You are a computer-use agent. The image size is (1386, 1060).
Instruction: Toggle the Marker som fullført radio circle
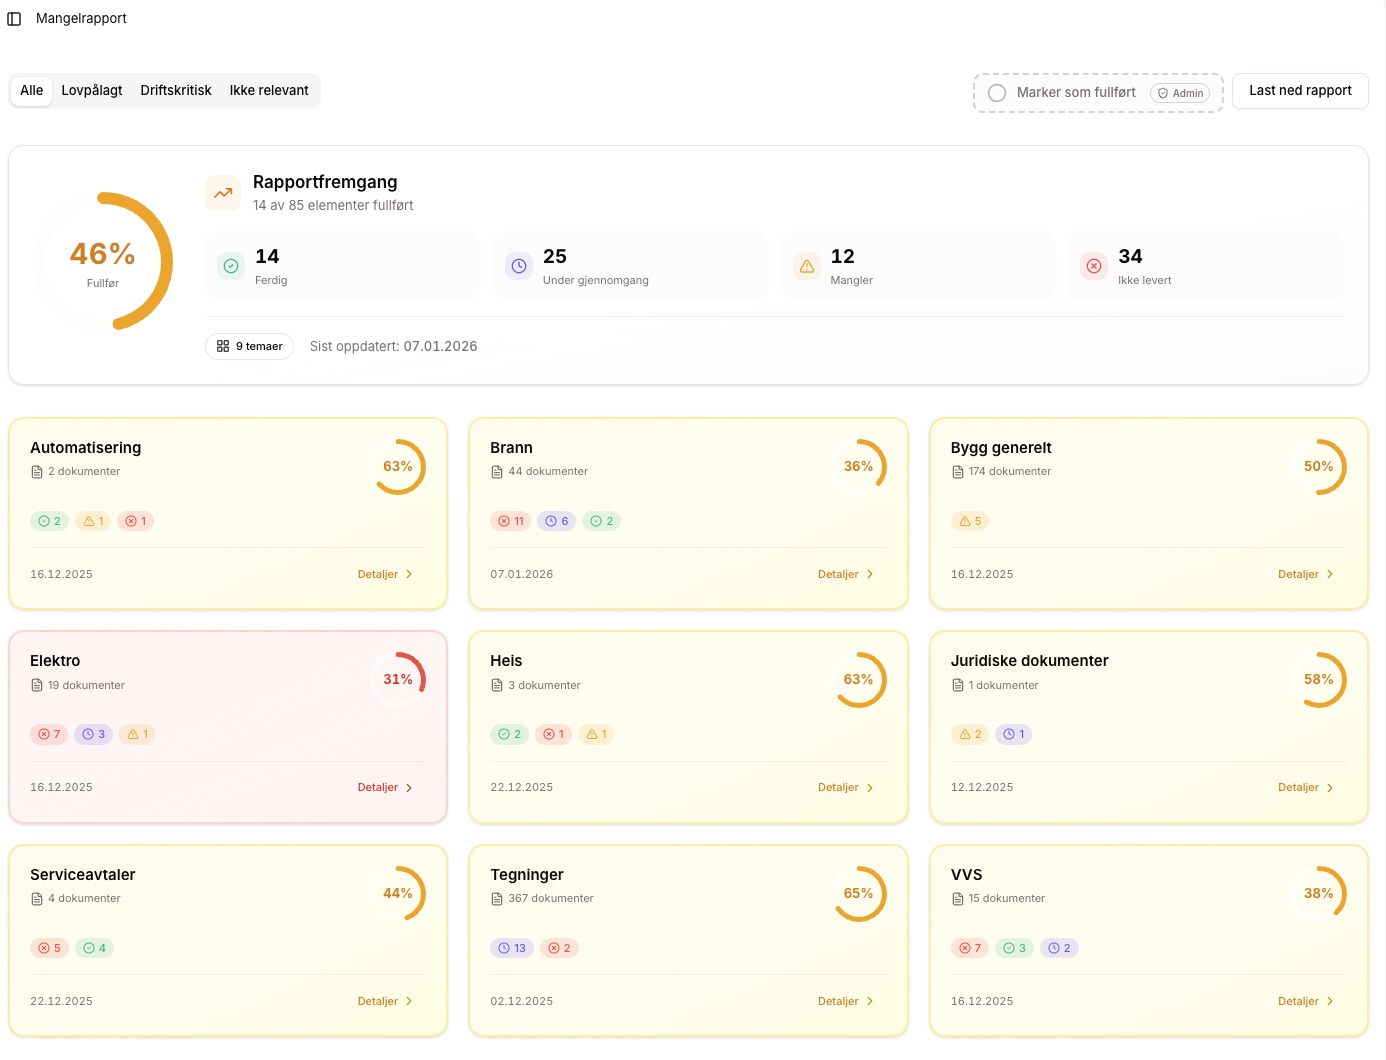(x=997, y=93)
